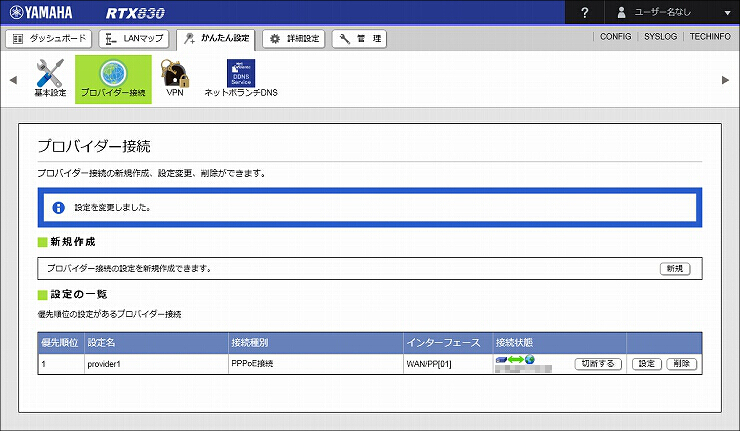The width and height of the screenshot is (740, 431).
Task: Click the 接続種別 column header
Action: pos(316,343)
